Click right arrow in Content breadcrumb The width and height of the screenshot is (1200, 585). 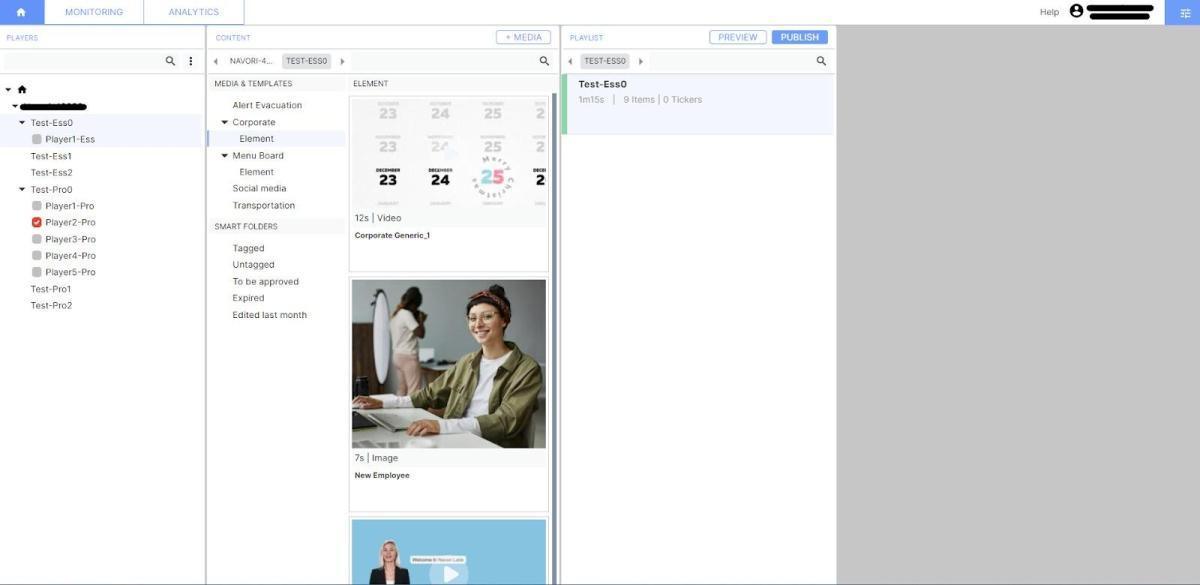342,61
